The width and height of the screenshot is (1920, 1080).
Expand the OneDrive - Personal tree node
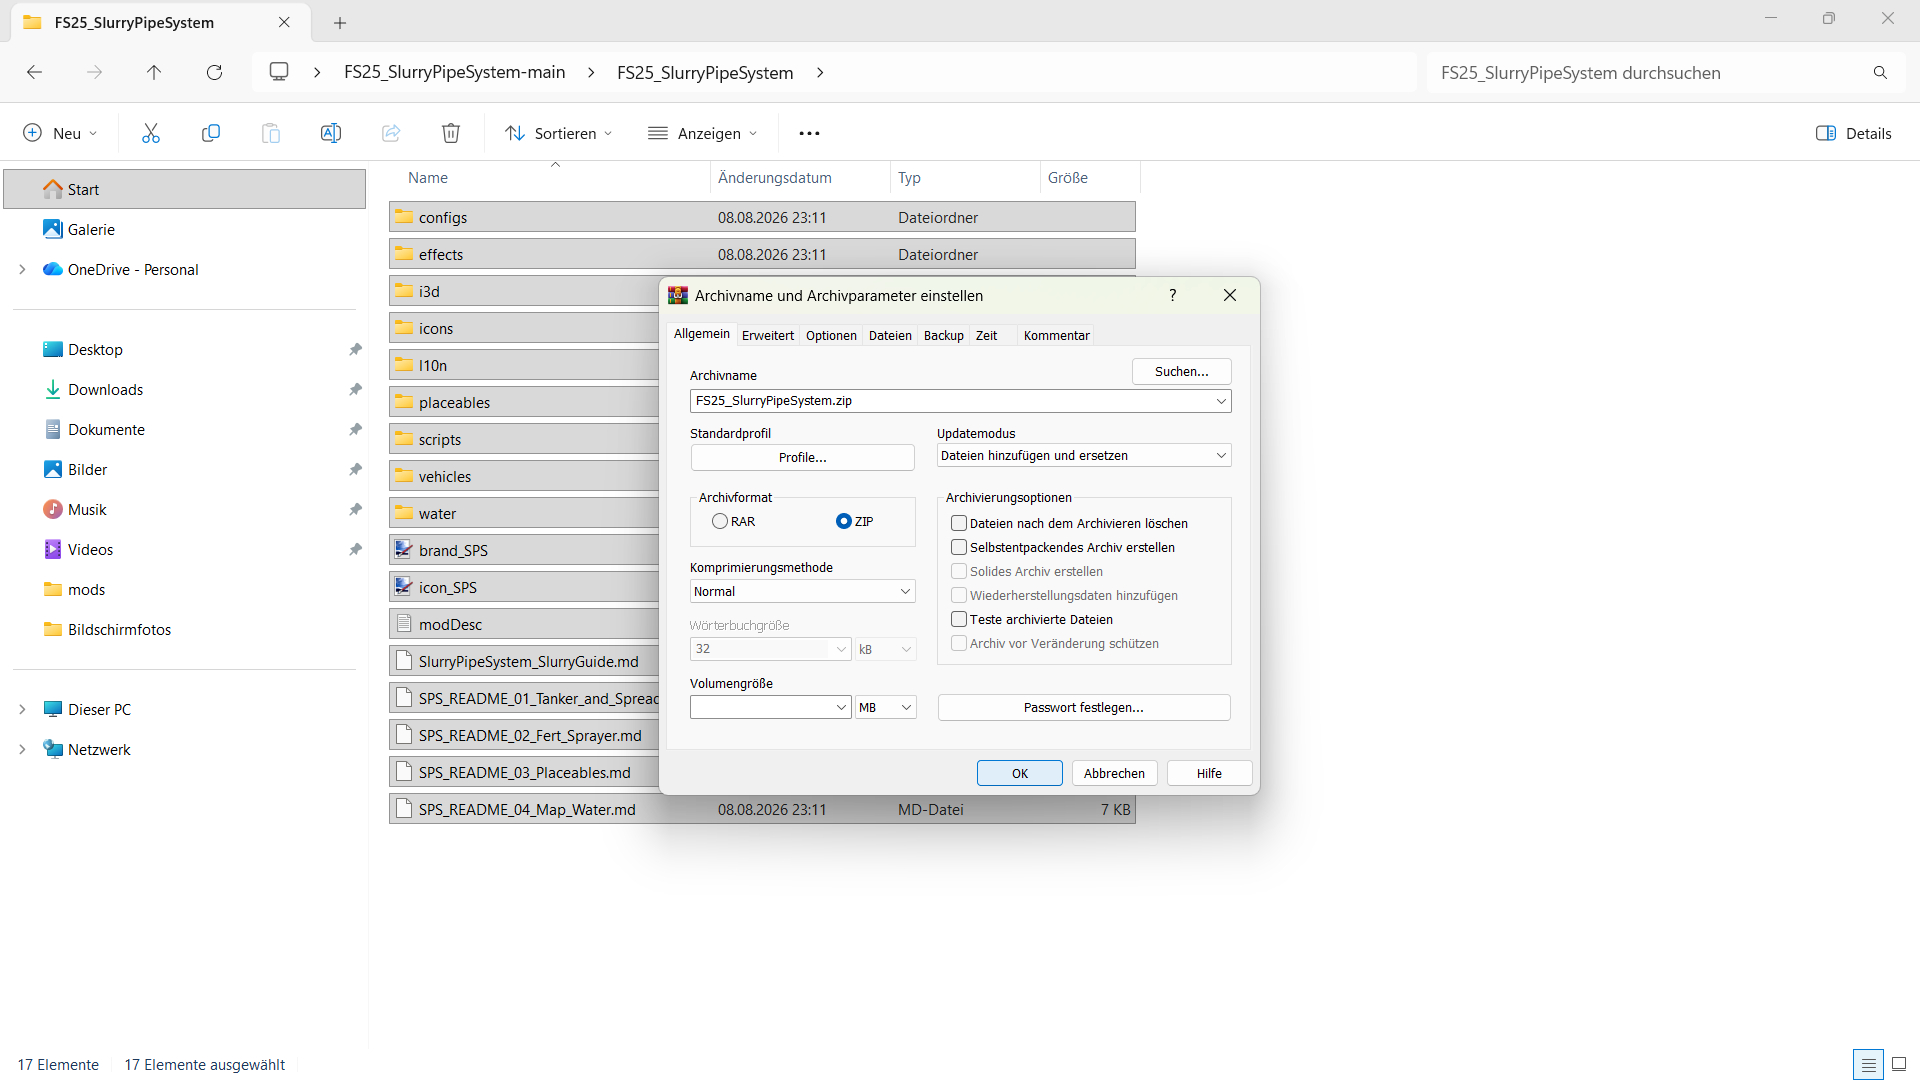click(x=22, y=269)
